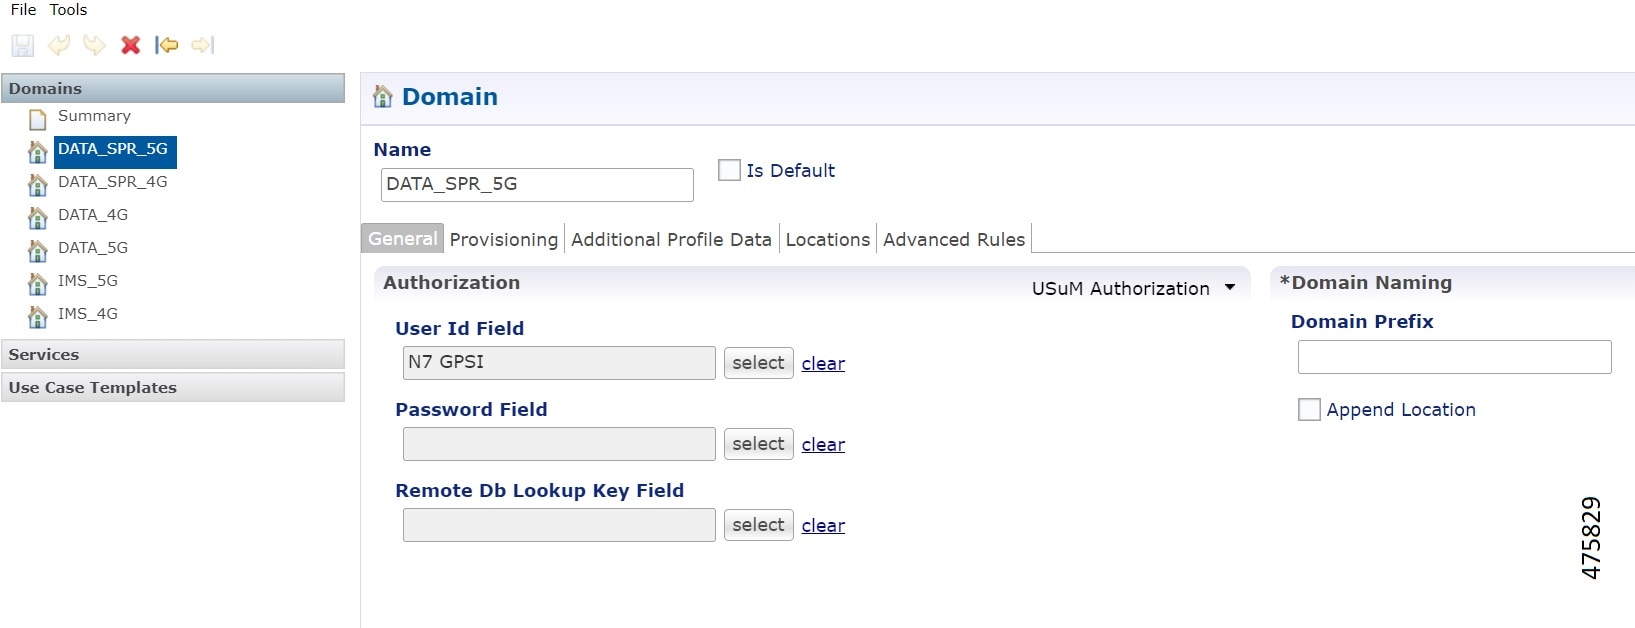Click clear link for Remote Db Lookup Key
The image size is (1635, 628).
click(823, 526)
